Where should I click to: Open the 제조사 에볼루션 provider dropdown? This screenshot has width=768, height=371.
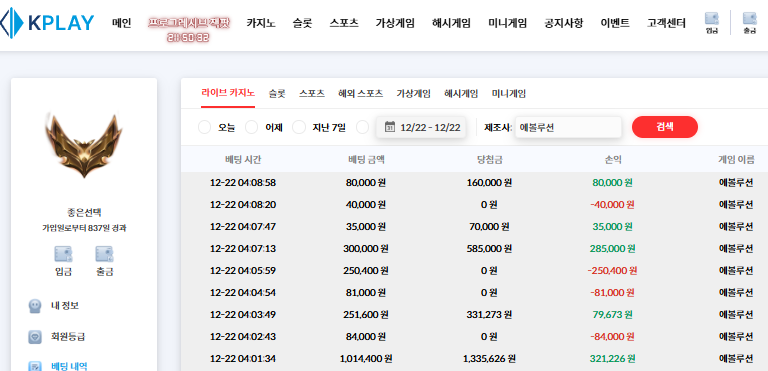coord(568,127)
